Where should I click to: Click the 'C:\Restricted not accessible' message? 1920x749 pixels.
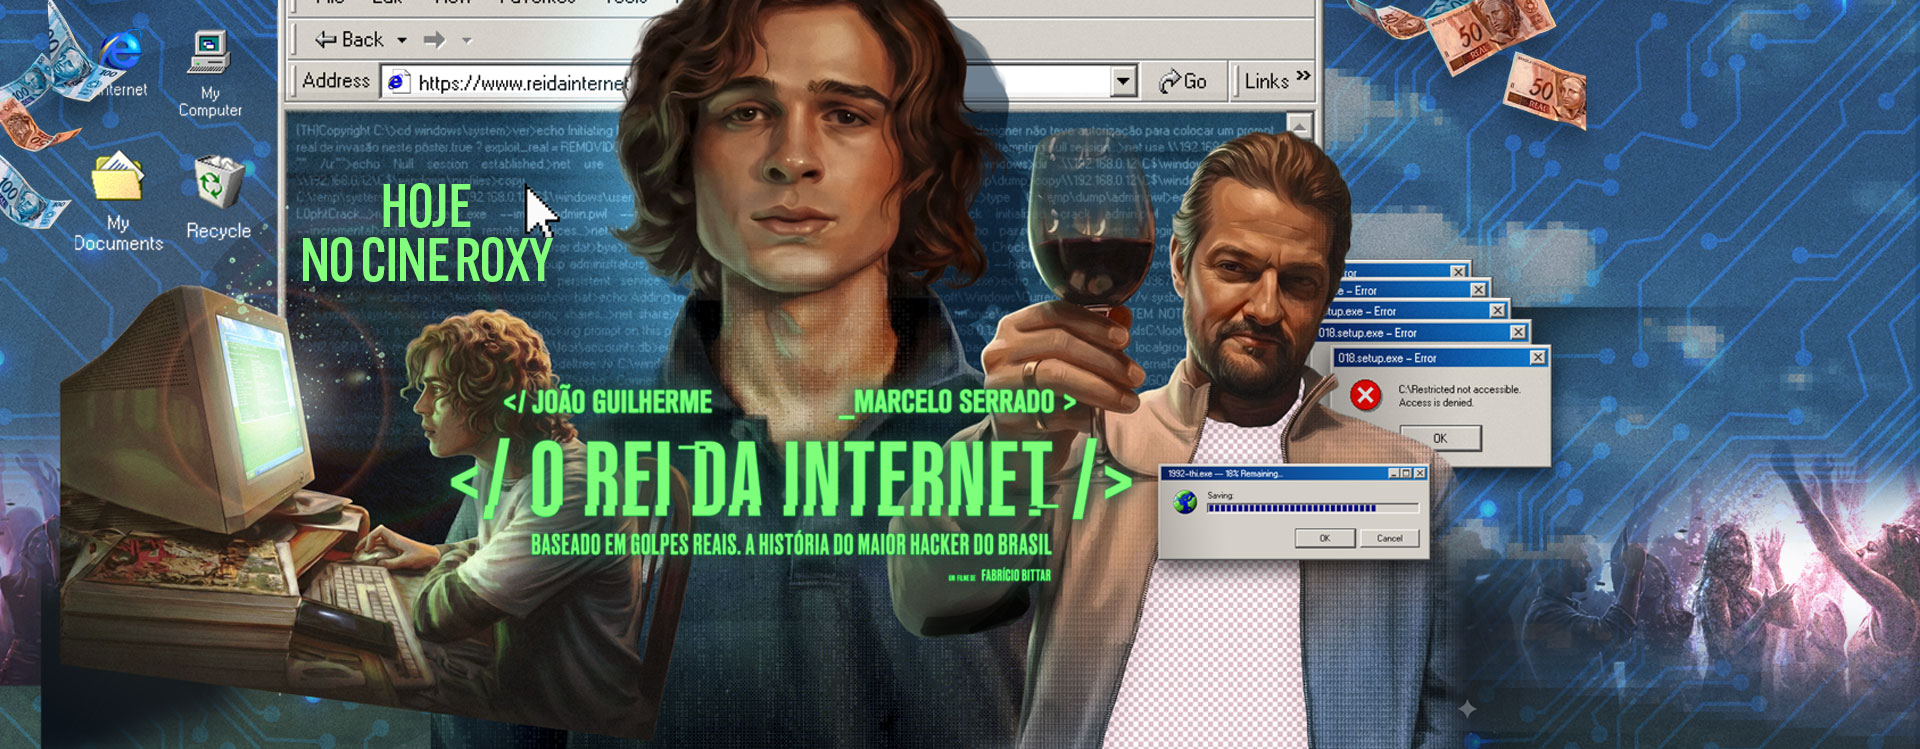click(1459, 390)
